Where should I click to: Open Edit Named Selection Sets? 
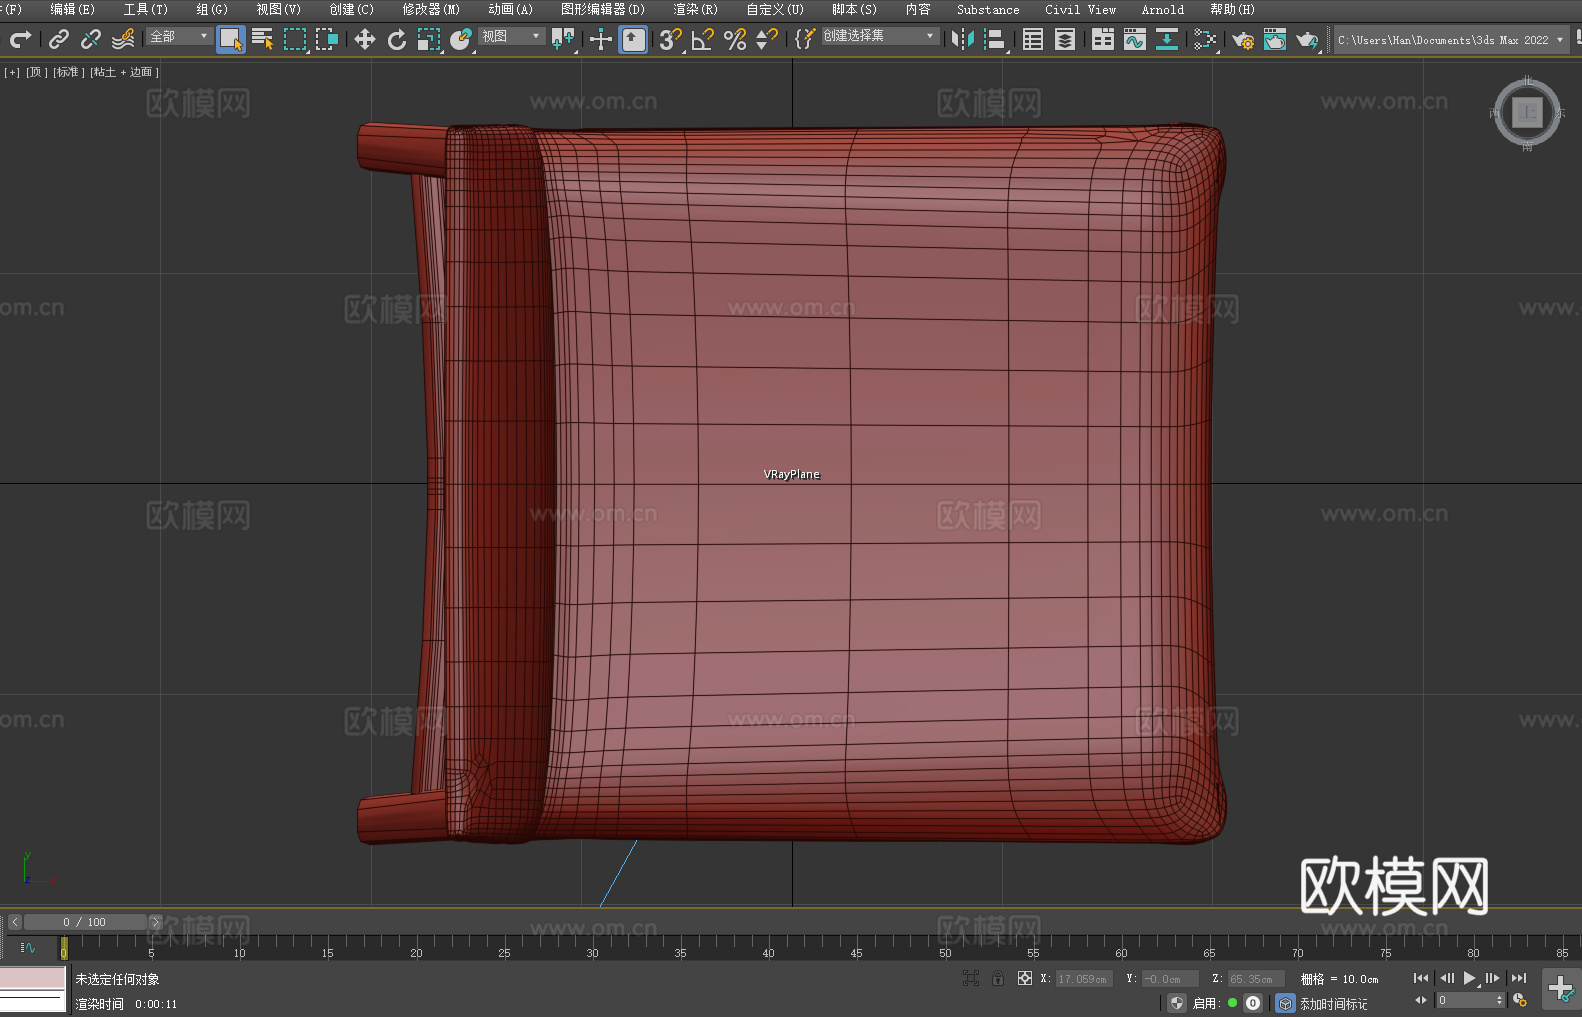[804, 39]
